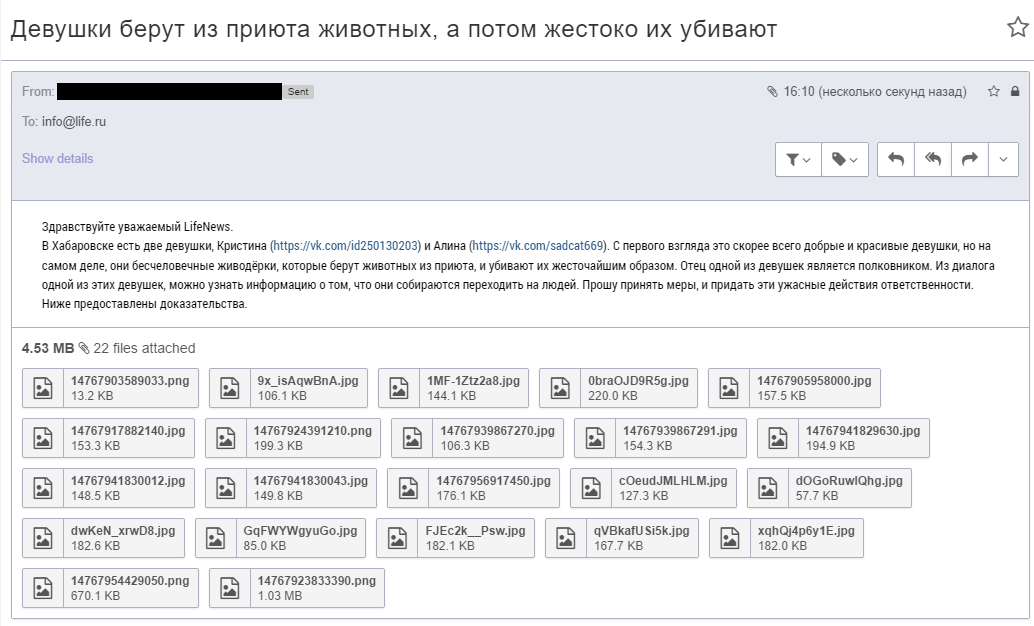The width and height of the screenshot is (1034, 626).
Task: Click the lock icon in the message header
Action: click(x=1015, y=92)
